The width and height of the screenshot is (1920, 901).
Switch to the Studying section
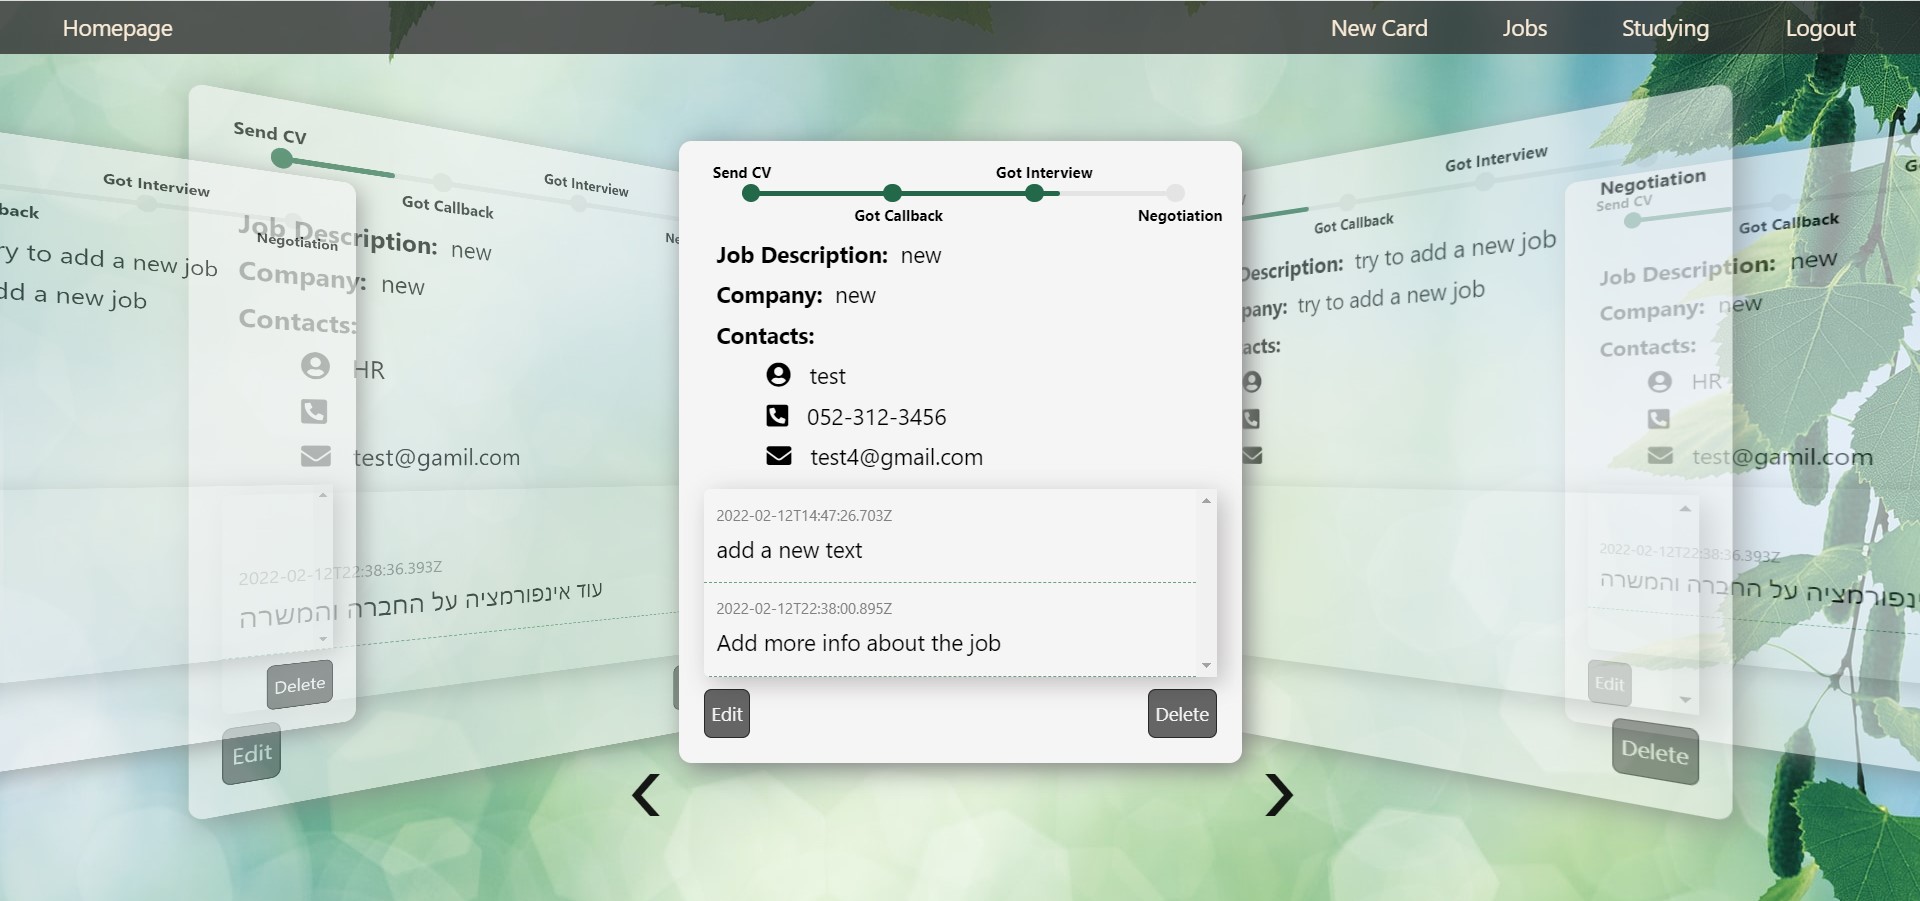coord(1665,28)
